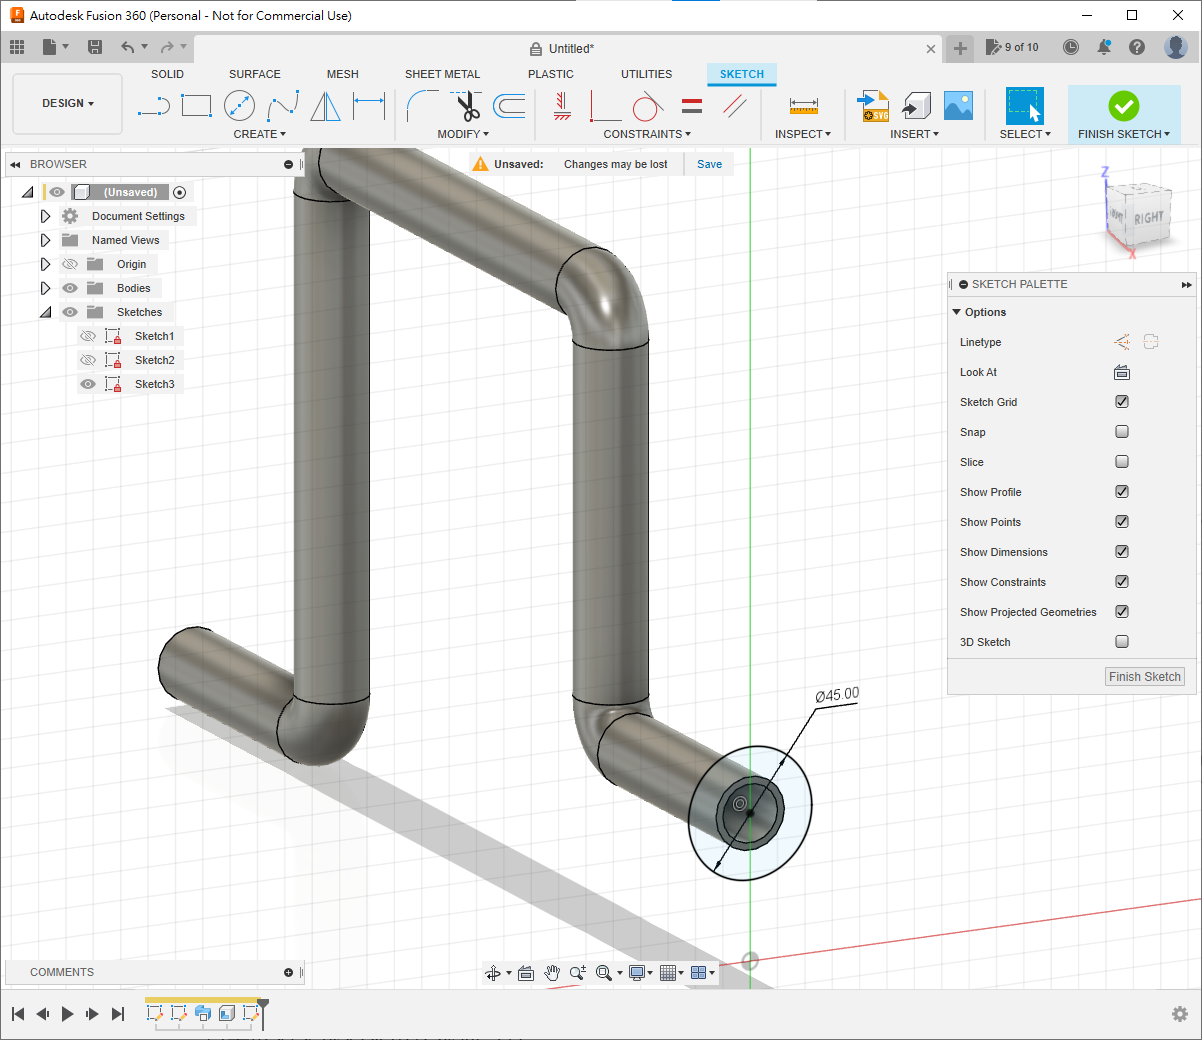The width and height of the screenshot is (1202, 1040).
Task: Enable the 3D Sketch checkbox
Action: pyautogui.click(x=1122, y=642)
